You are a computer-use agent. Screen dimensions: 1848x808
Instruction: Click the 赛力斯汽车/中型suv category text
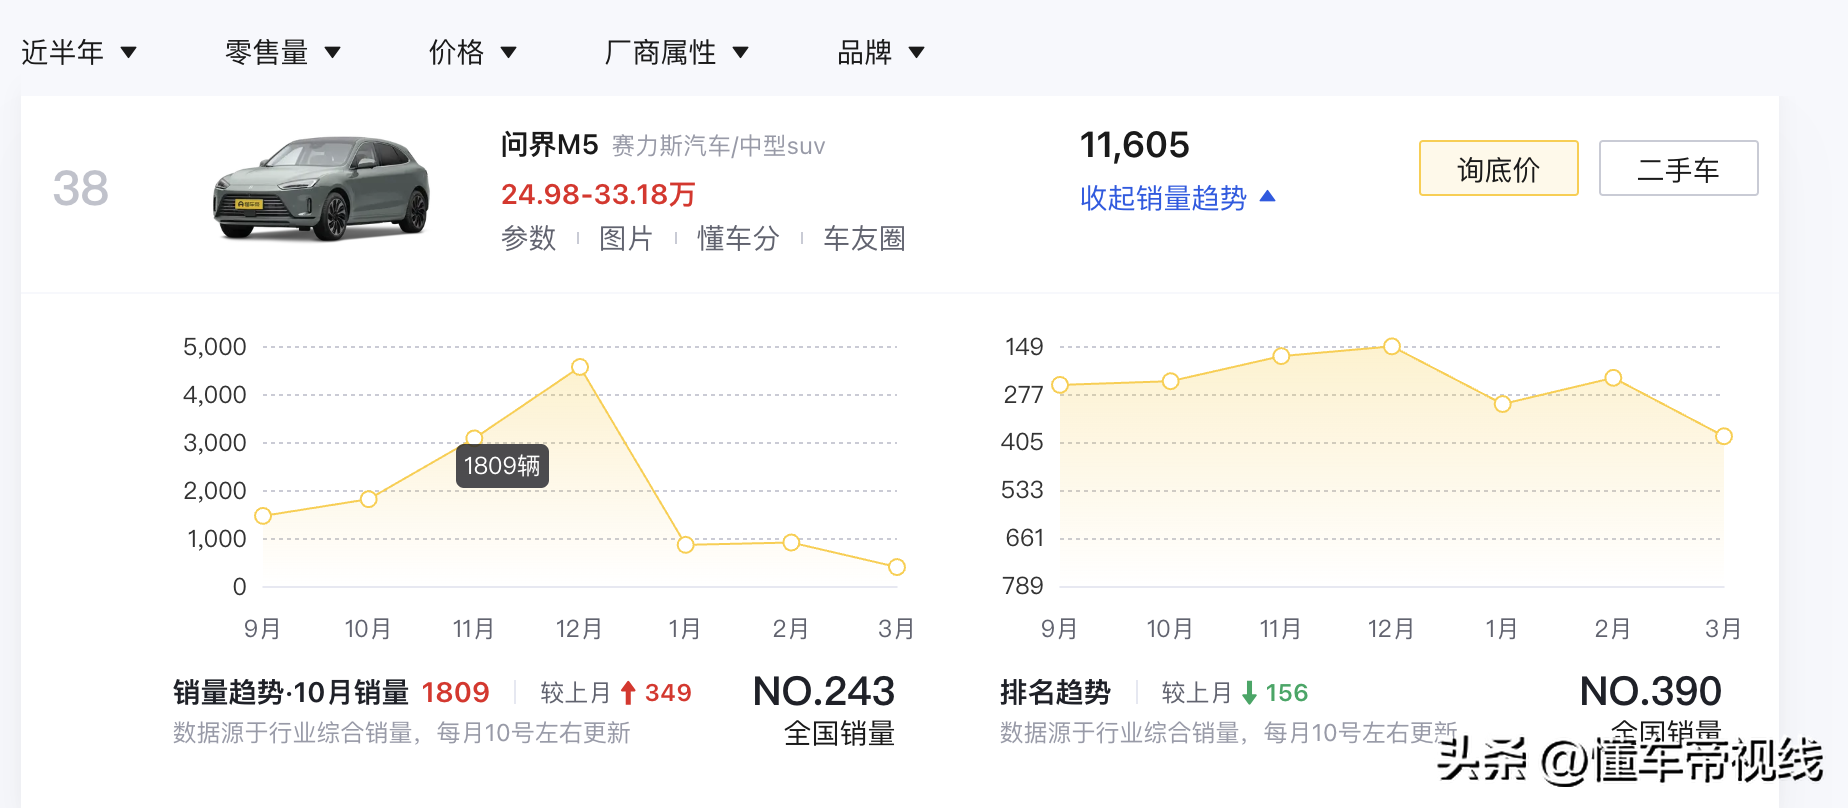tap(719, 146)
